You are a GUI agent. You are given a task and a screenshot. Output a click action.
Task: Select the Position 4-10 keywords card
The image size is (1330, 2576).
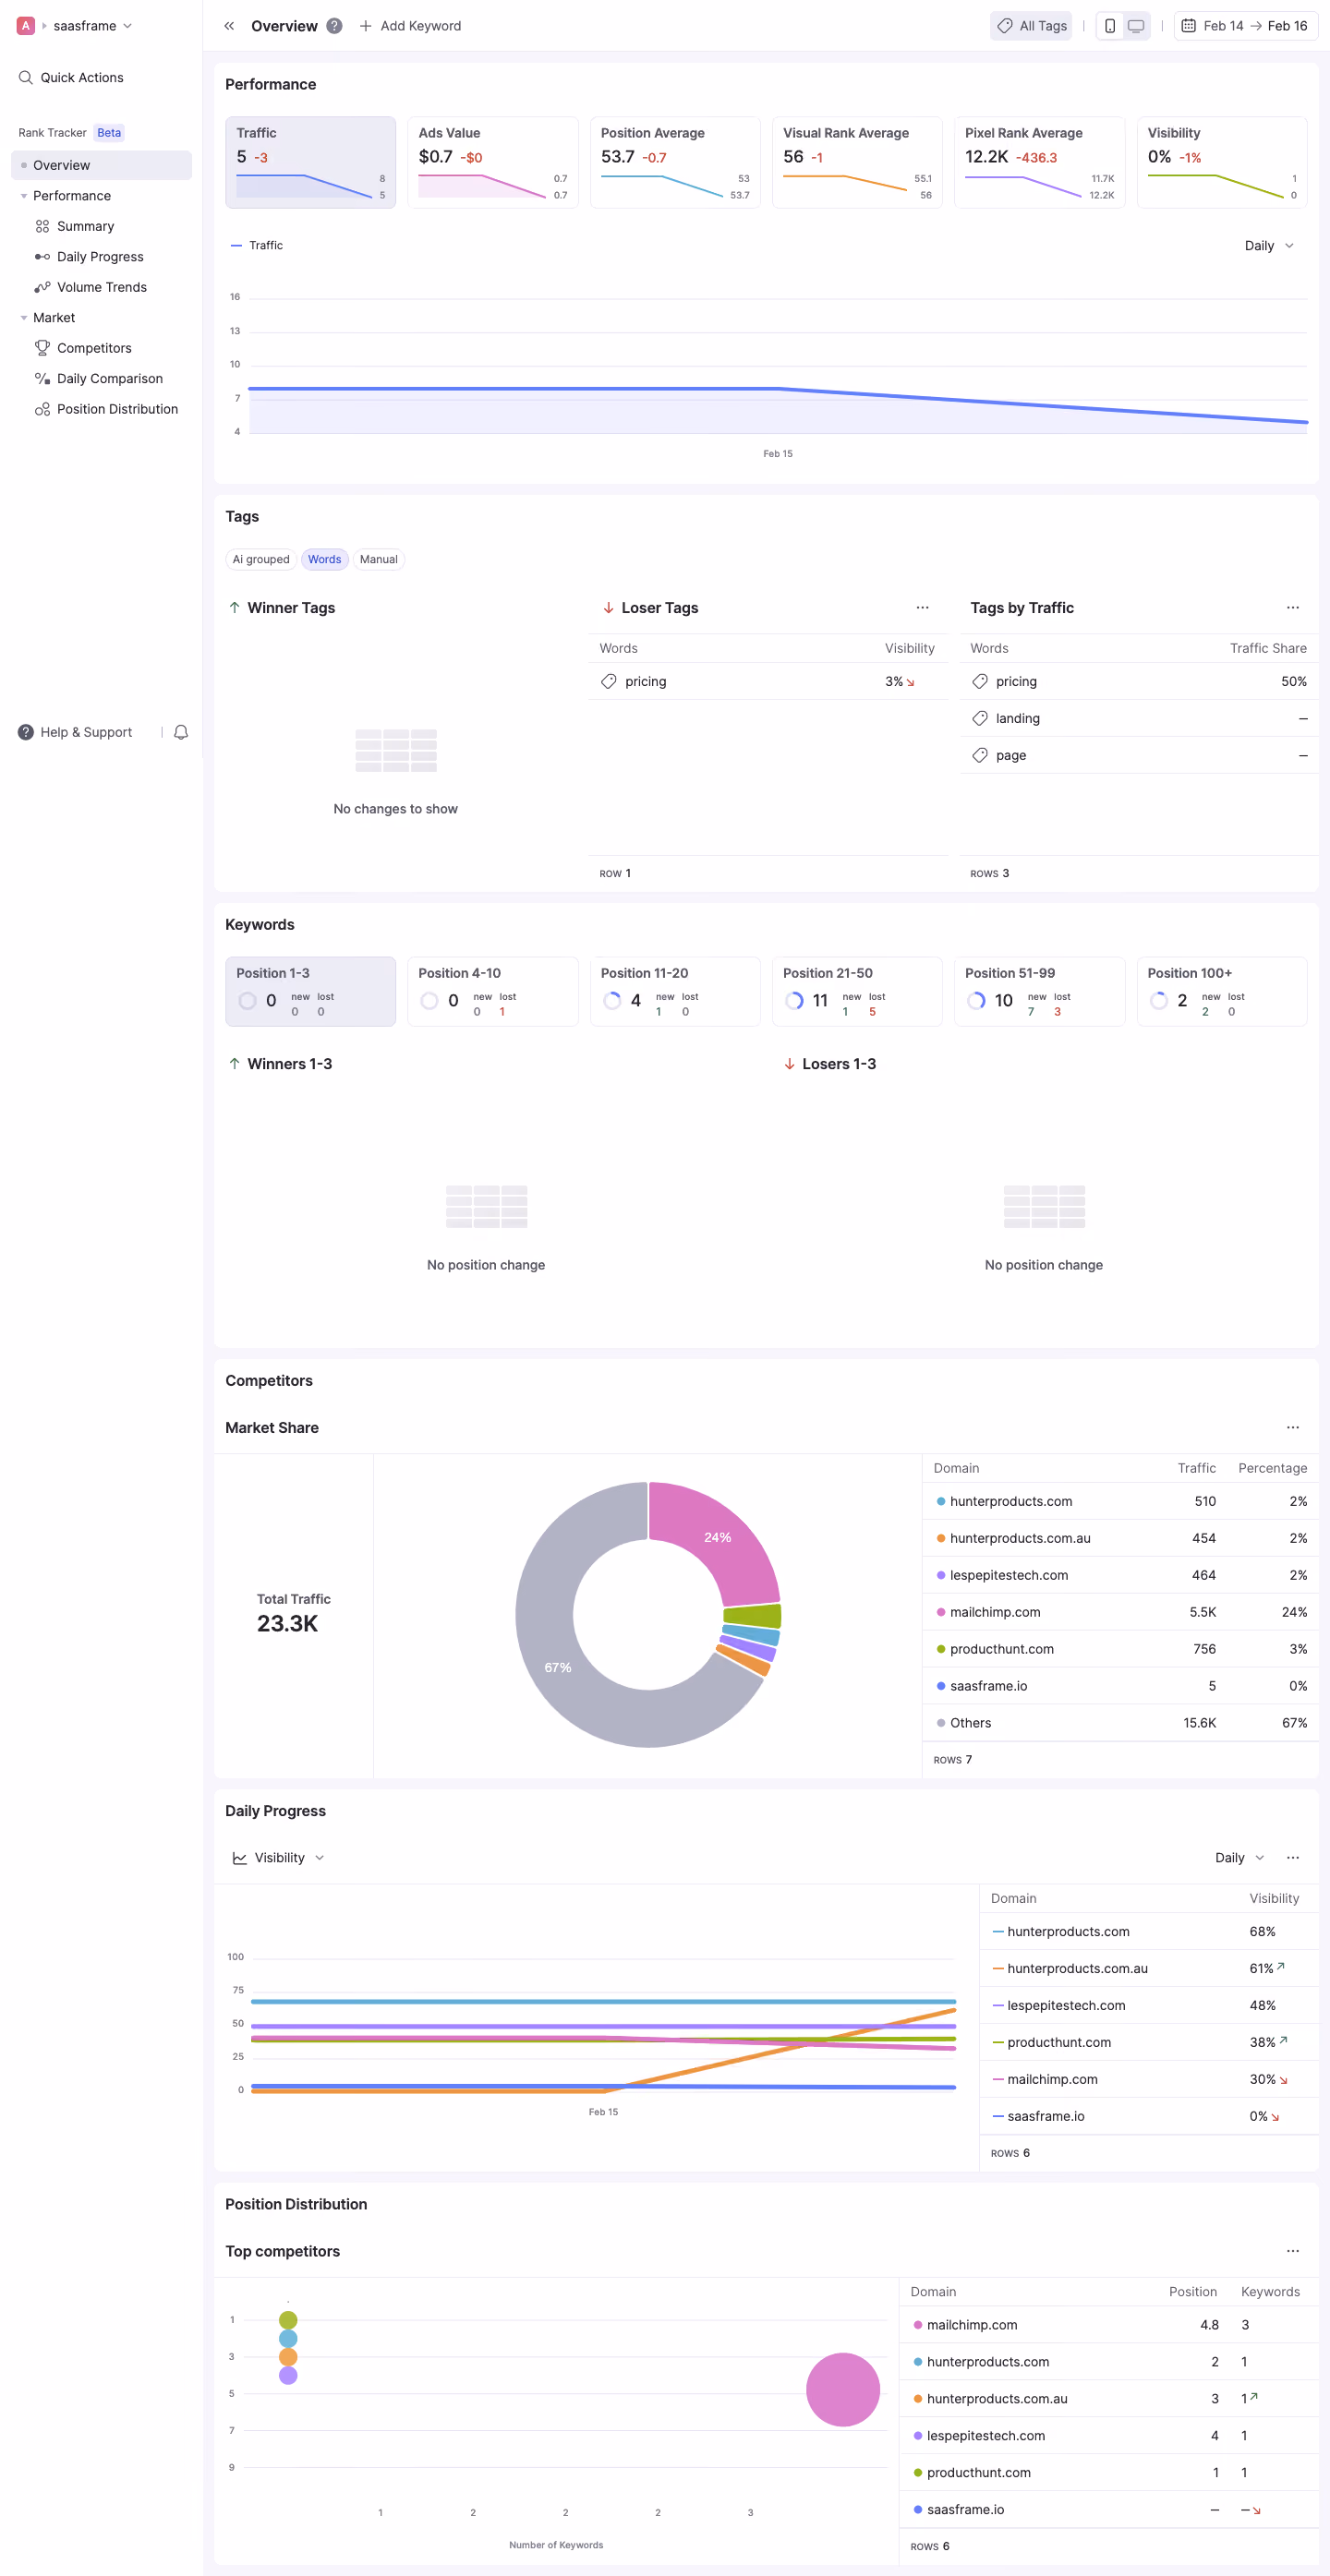coord(493,991)
